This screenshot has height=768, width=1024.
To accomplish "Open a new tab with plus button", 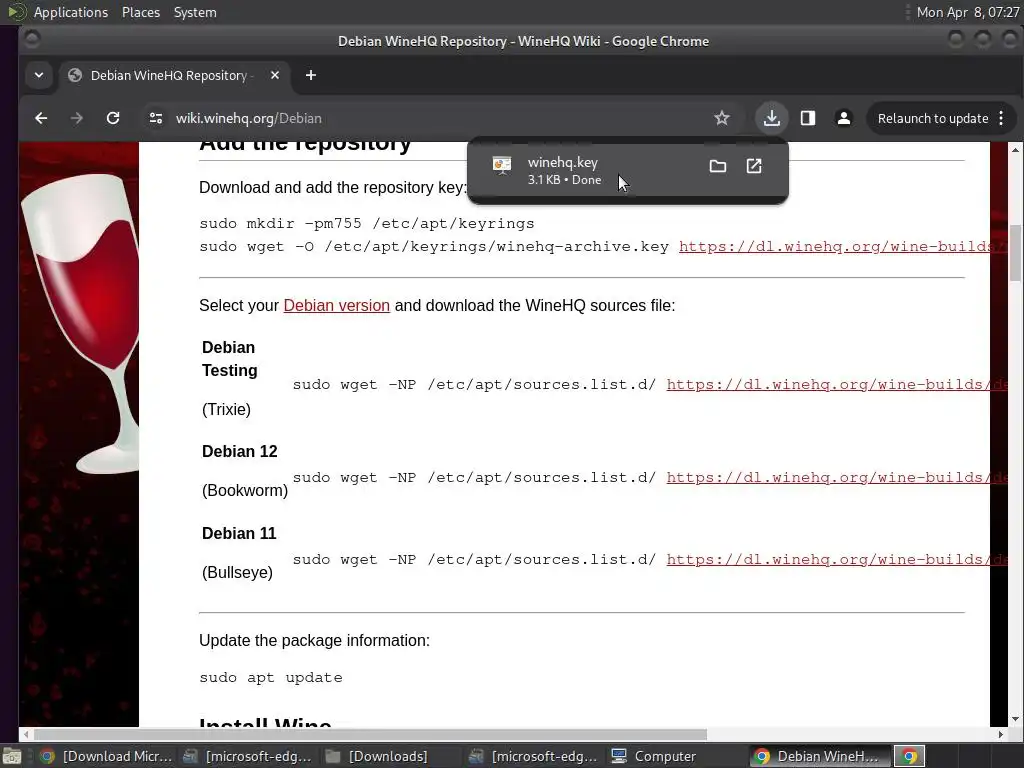I will (x=311, y=75).
